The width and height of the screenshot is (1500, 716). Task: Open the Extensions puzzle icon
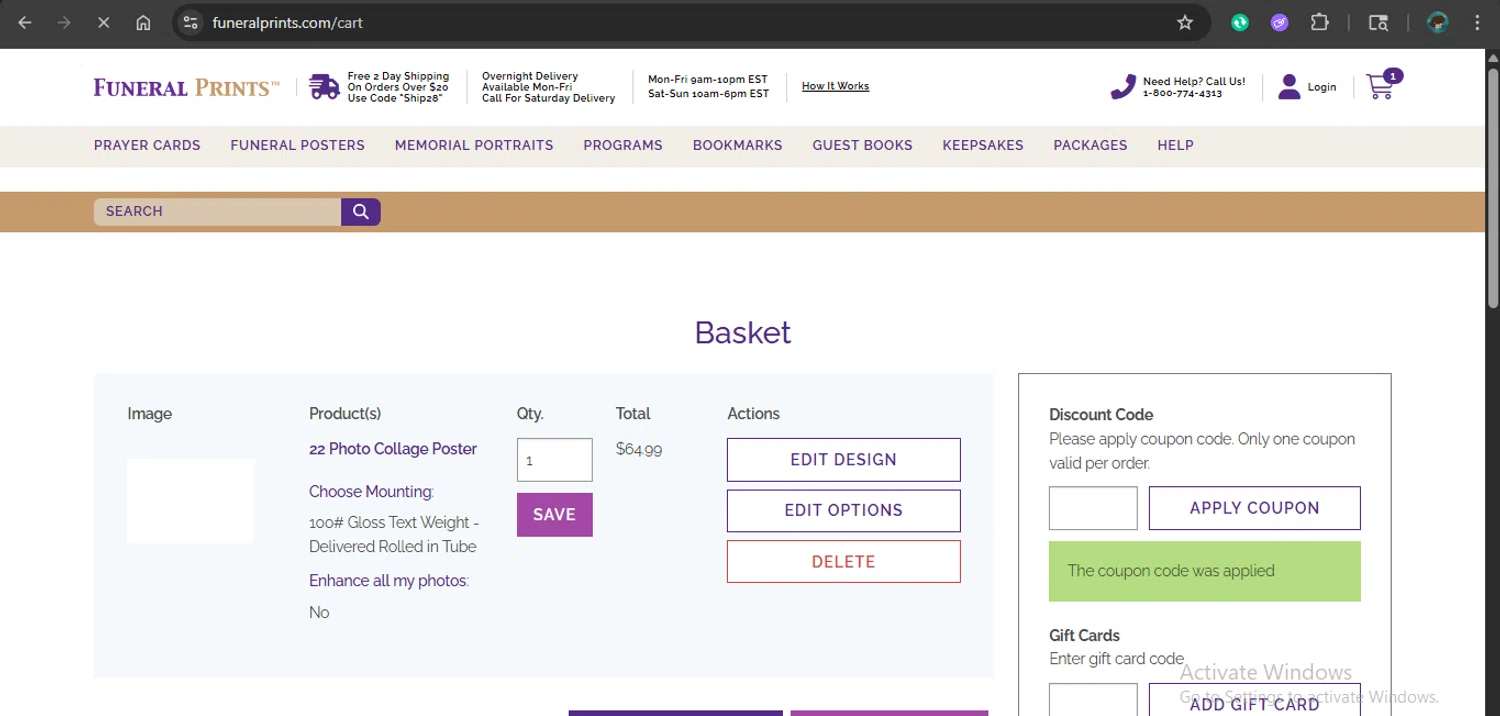click(x=1320, y=22)
